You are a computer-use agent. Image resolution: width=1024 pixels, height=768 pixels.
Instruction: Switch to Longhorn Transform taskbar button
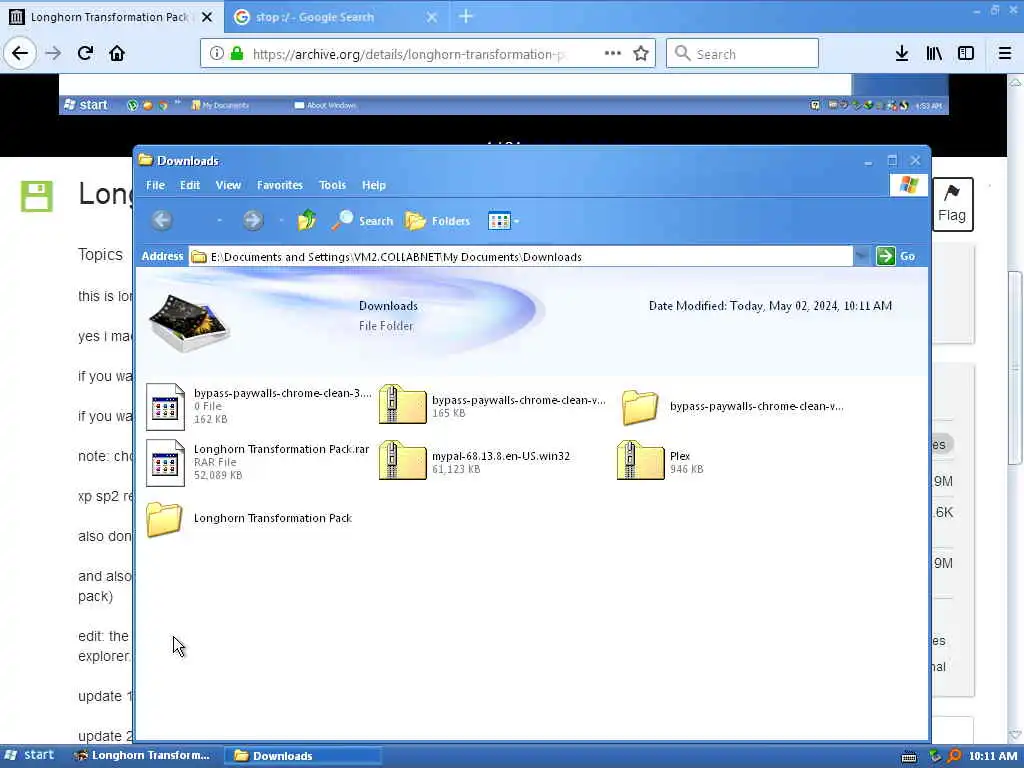[x=142, y=756]
